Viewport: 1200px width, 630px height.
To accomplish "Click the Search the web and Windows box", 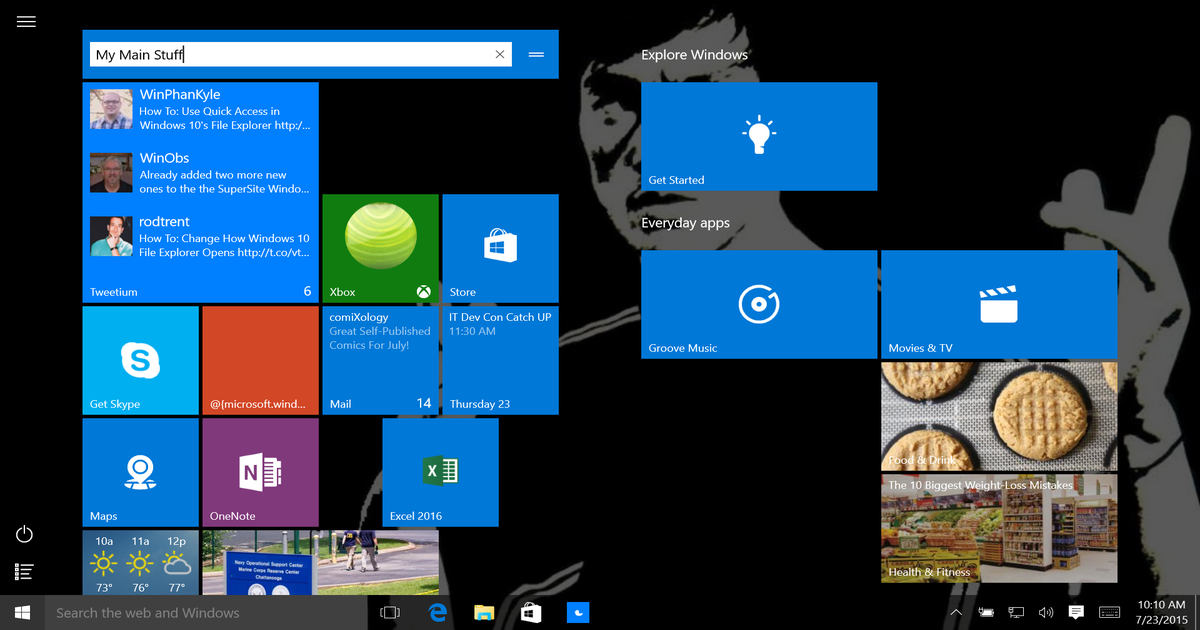I will coord(200,612).
